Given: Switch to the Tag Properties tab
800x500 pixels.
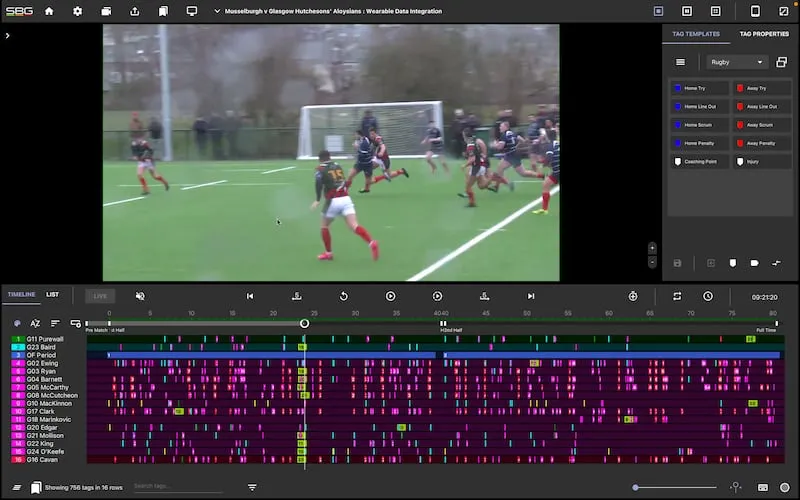Looking at the screenshot, I should point(764,34).
